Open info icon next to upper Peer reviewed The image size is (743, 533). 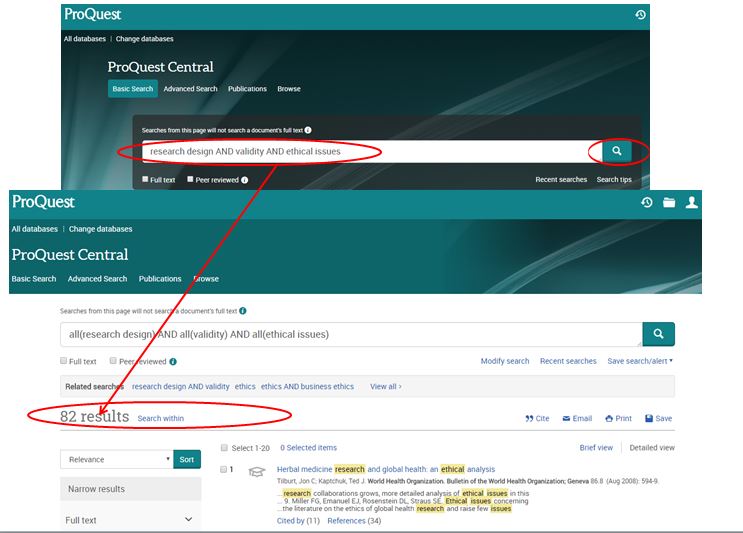coord(245,180)
